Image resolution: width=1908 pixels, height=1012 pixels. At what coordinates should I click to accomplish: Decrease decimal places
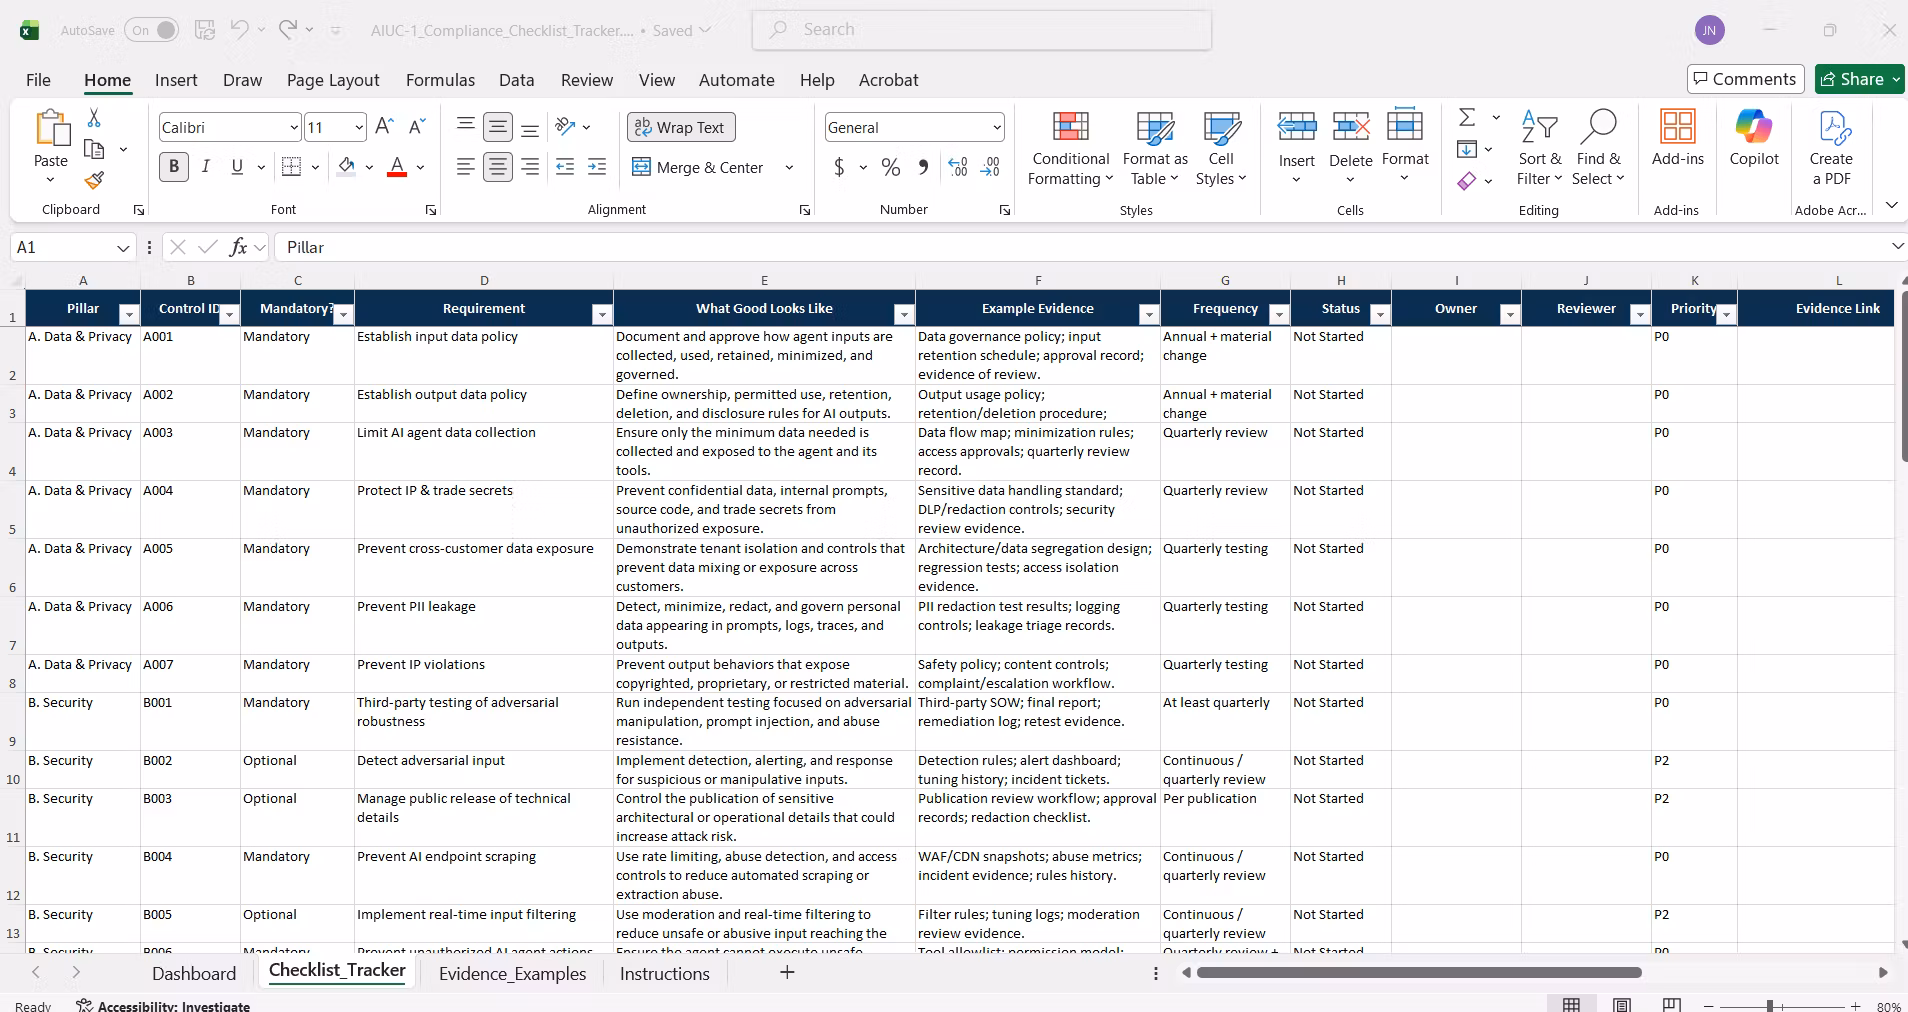click(990, 167)
